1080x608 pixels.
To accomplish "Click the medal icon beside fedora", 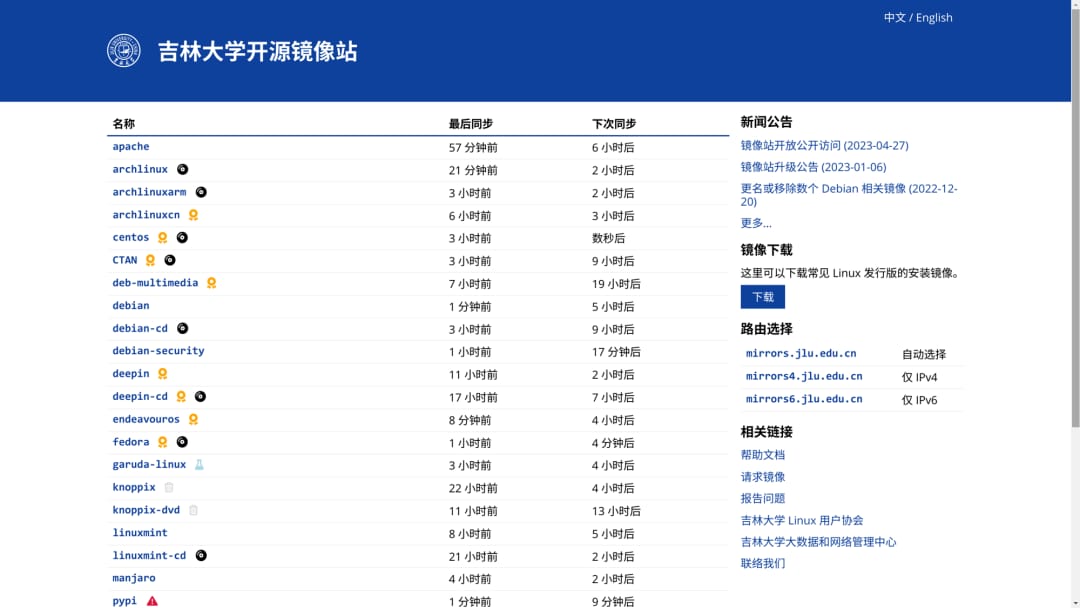I will 163,442.
